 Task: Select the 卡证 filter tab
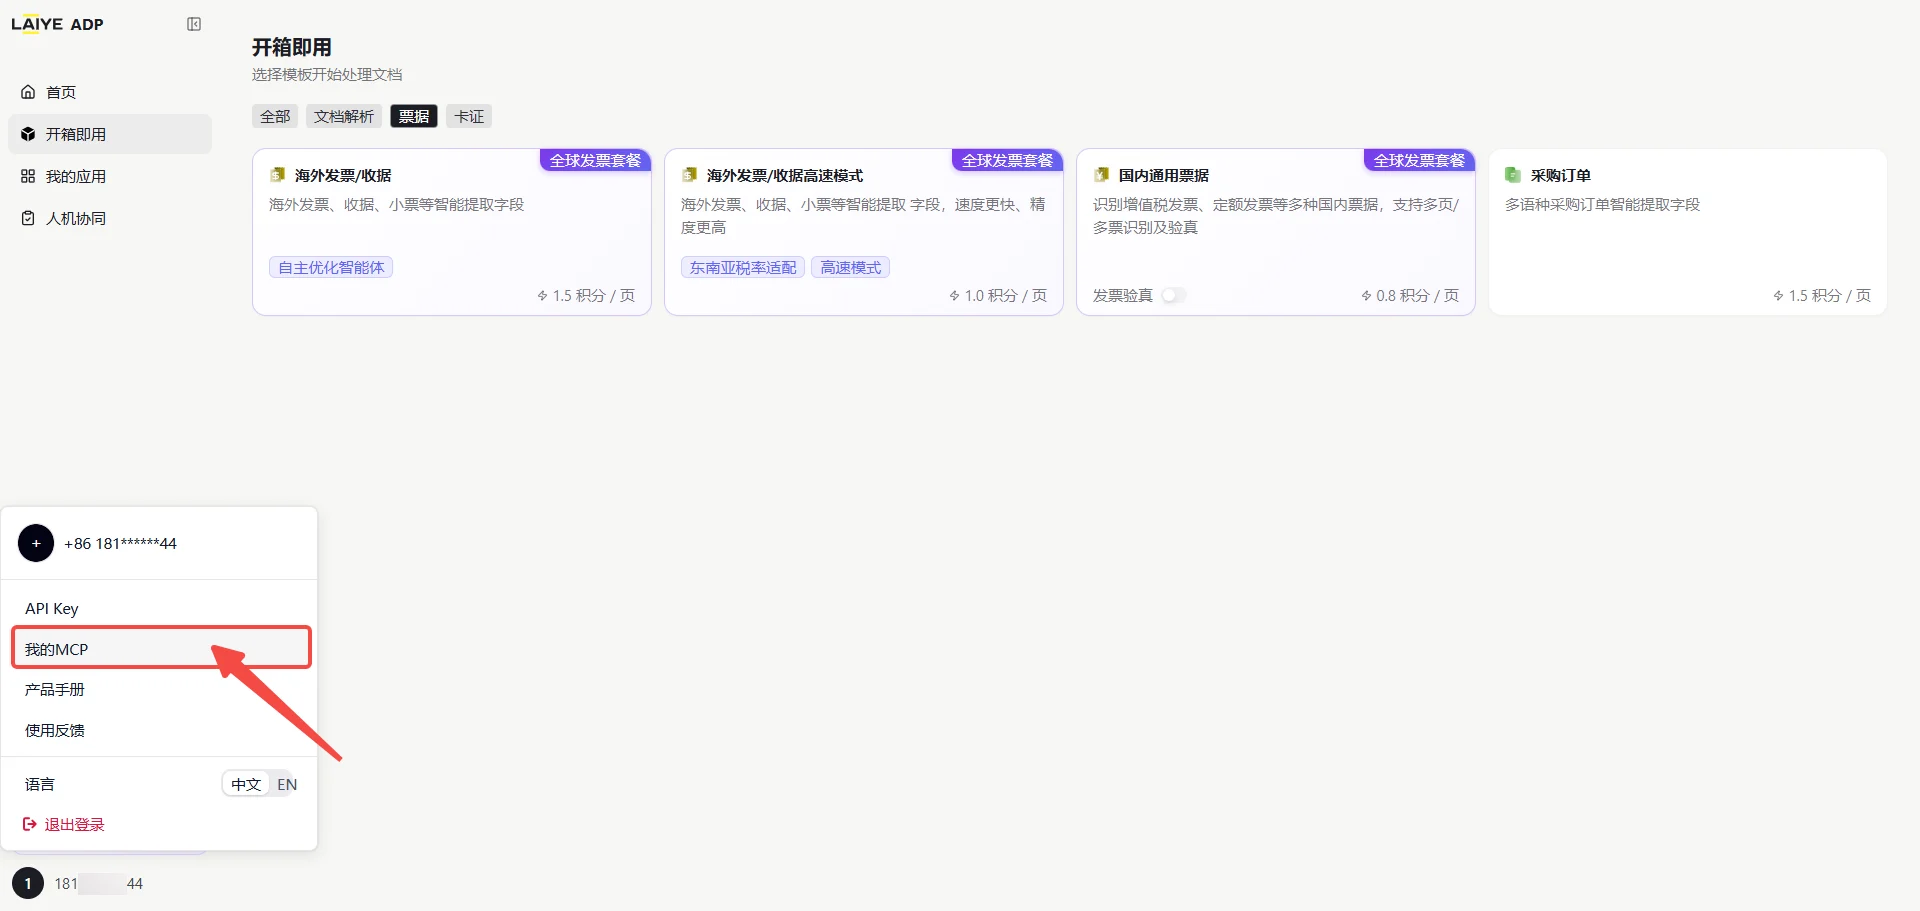469,116
